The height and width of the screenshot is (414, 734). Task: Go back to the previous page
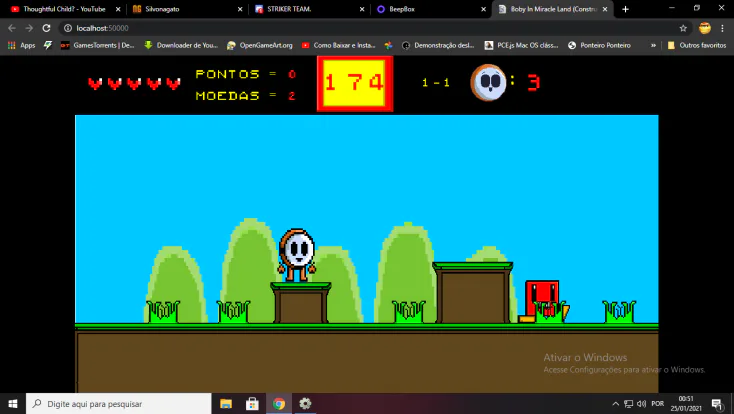(x=12, y=28)
